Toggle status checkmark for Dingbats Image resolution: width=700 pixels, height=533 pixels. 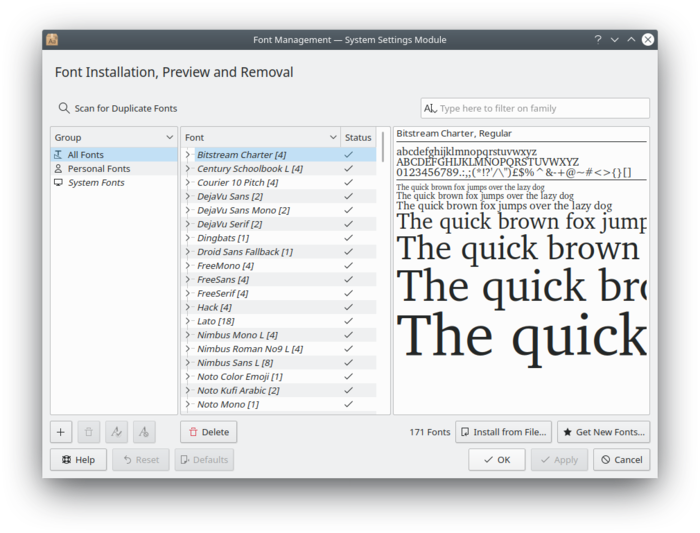pyautogui.click(x=348, y=238)
